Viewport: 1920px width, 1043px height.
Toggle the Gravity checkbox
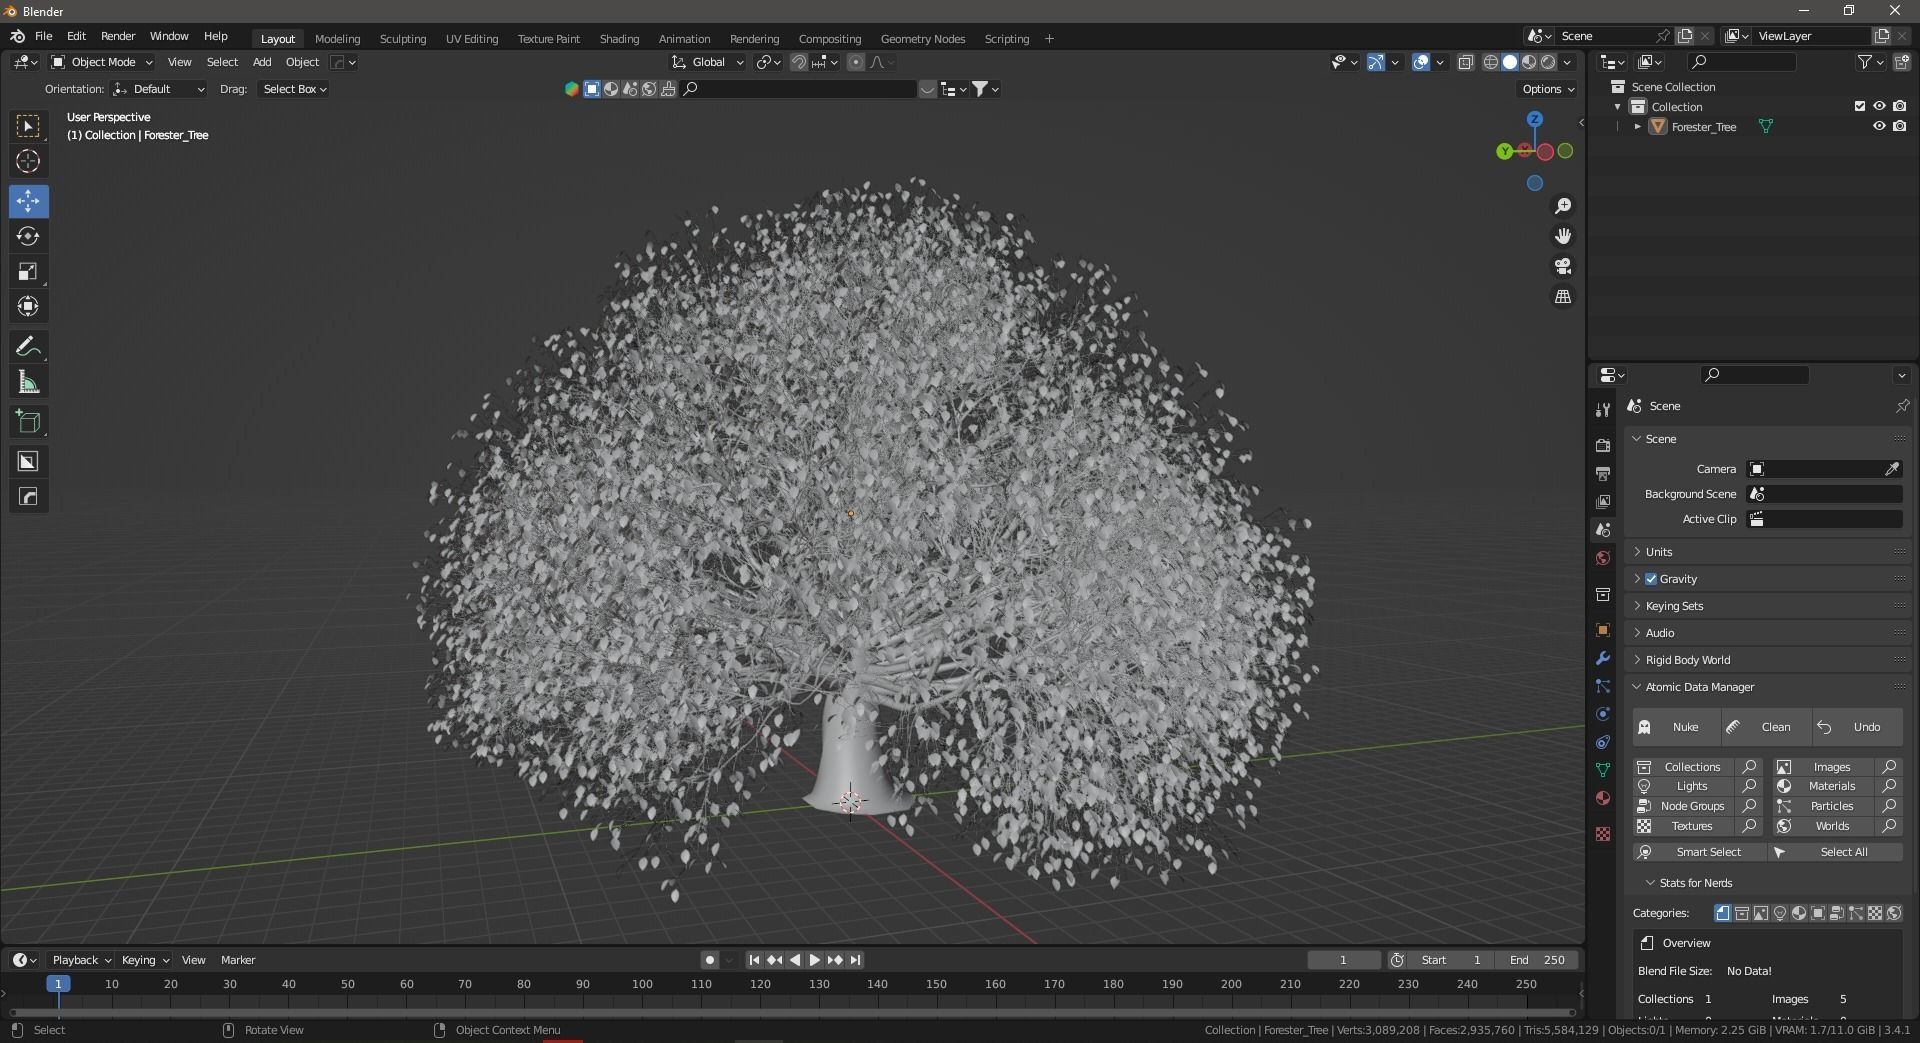1651,579
